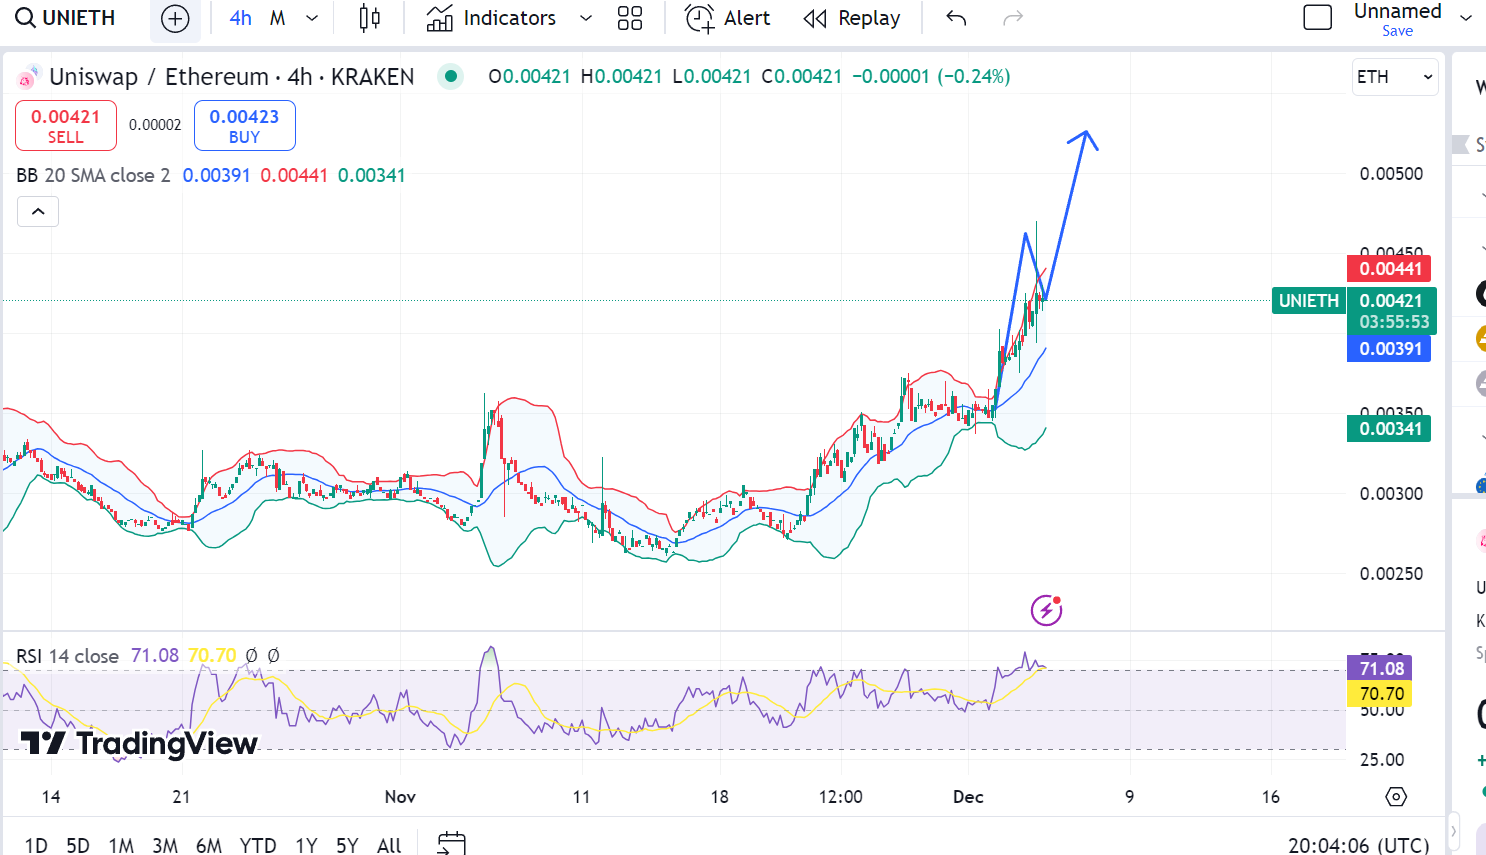Open chart settings gear icon
Image resolution: width=1486 pixels, height=855 pixels.
coord(1396,797)
